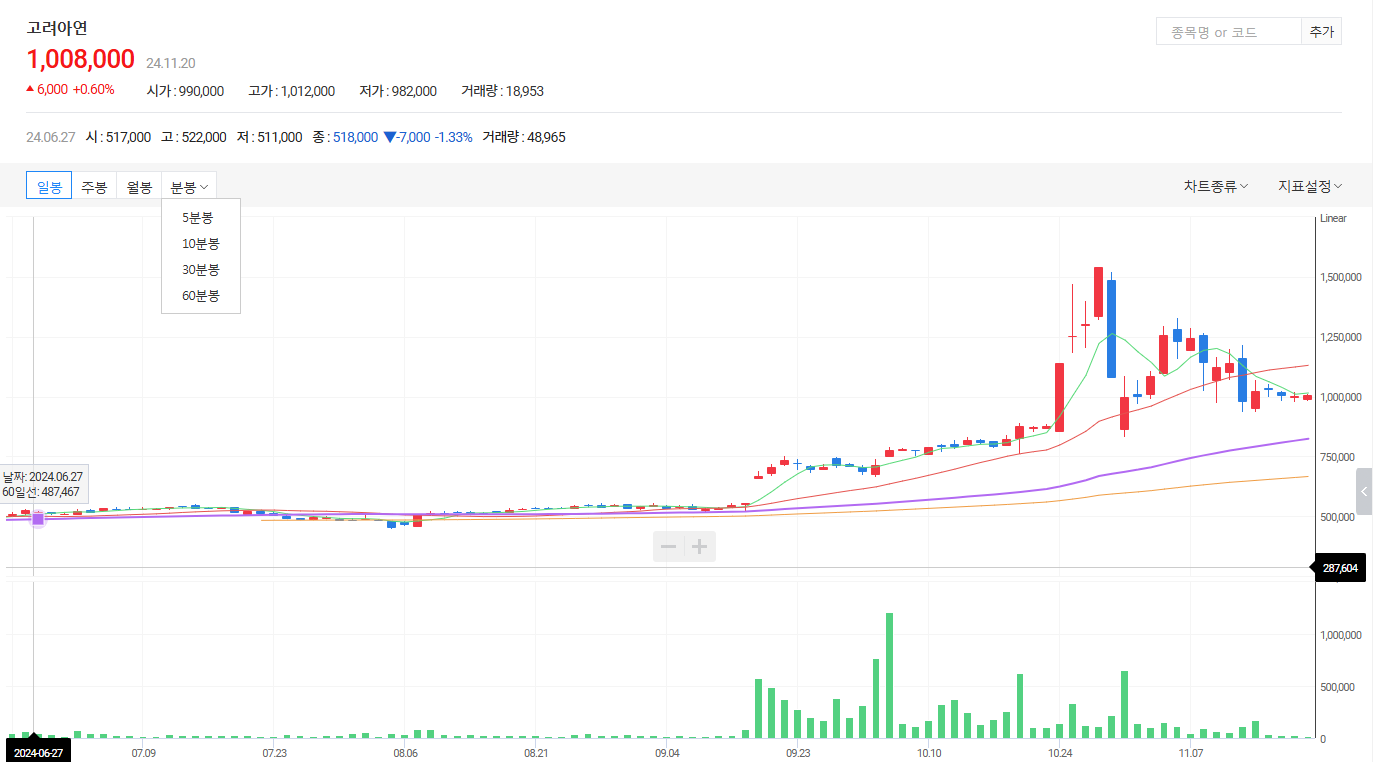This screenshot has width=1373, height=762.
Task: Select the 일봉 daily candle tab
Action: pyautogui.click(x=49, y=186)
